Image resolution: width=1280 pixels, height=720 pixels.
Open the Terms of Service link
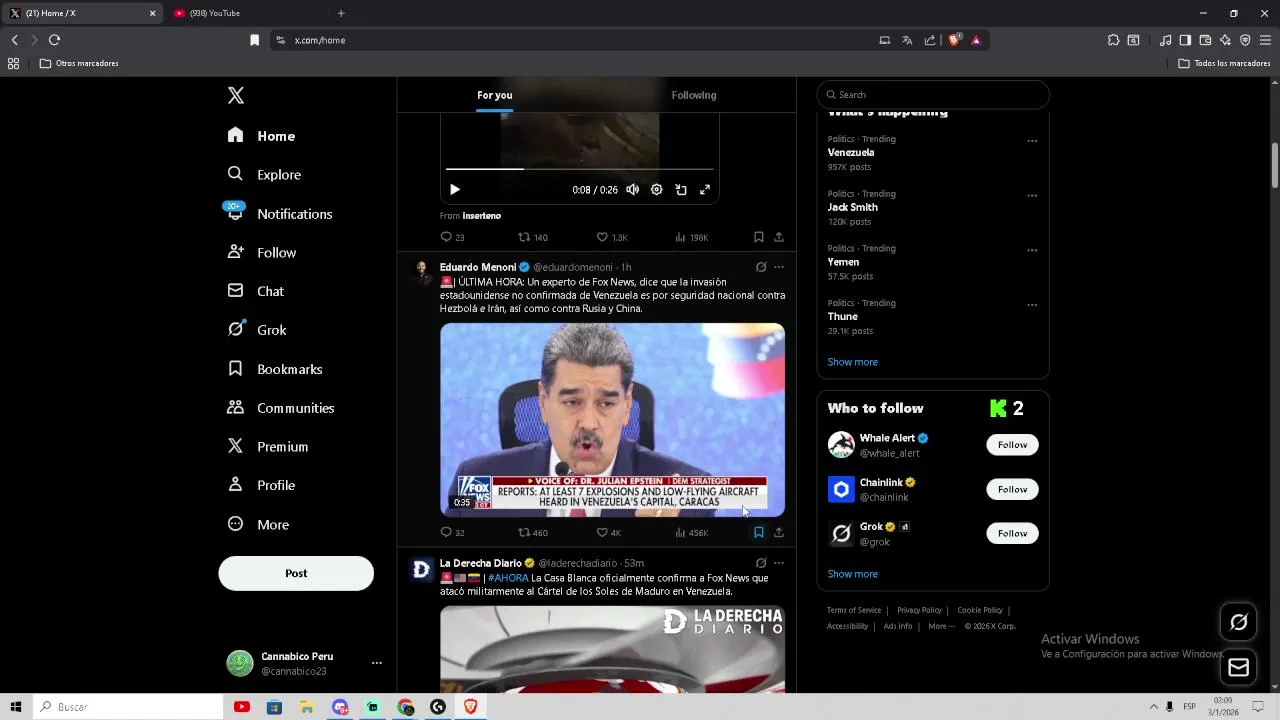[854, 610]
